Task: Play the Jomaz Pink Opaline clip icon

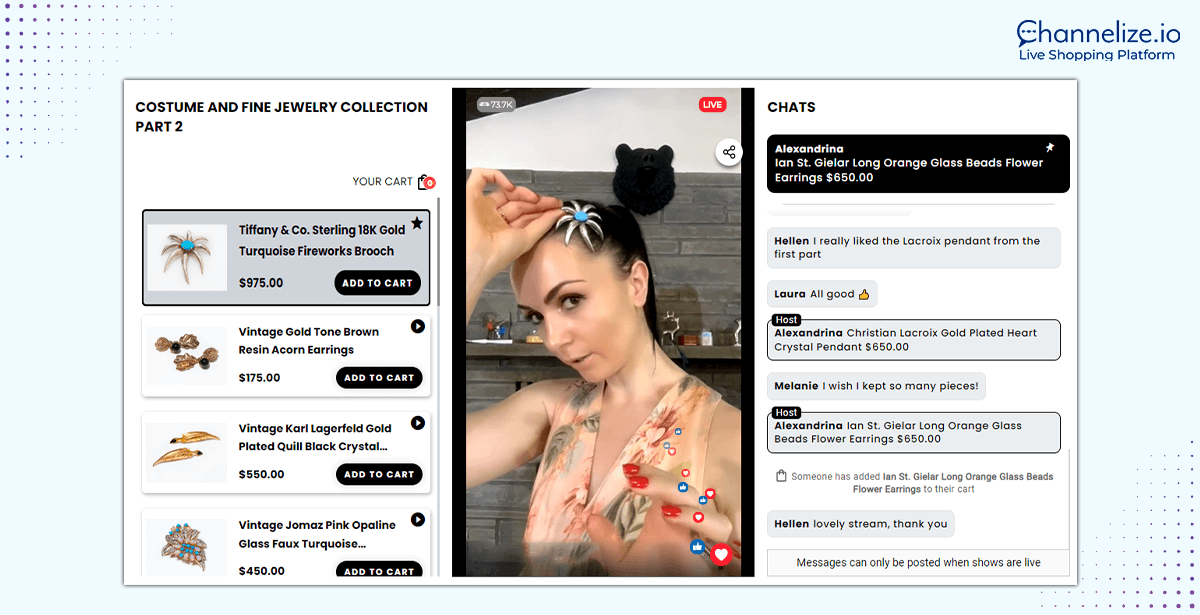Action: (x=418, y=520)
